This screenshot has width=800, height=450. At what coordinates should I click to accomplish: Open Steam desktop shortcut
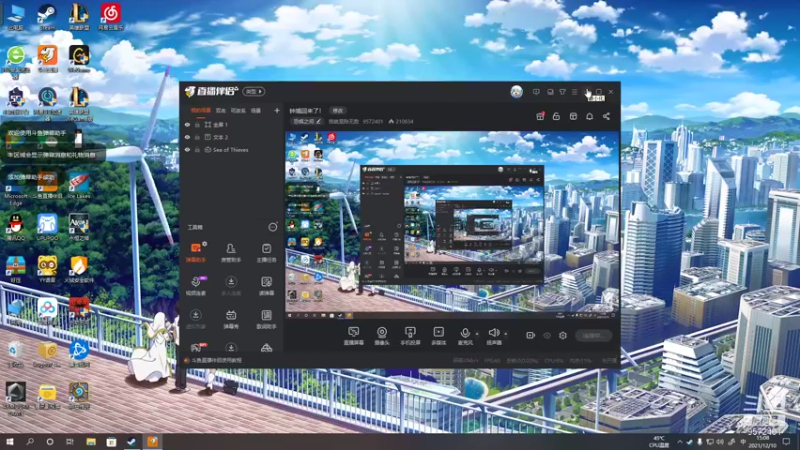coord(47,17)
